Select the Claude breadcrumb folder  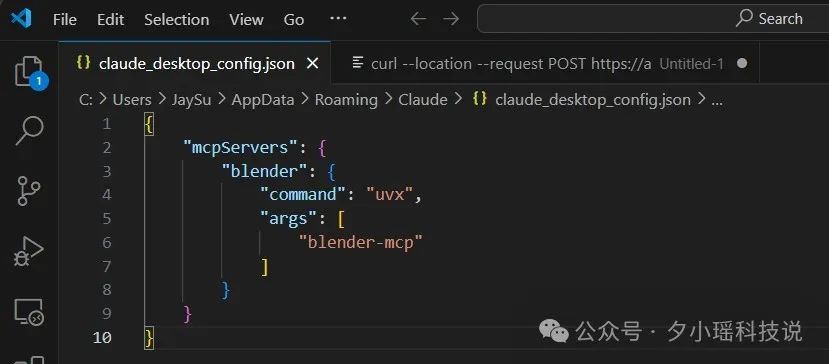pyautogui.click(x=423, y=100)
